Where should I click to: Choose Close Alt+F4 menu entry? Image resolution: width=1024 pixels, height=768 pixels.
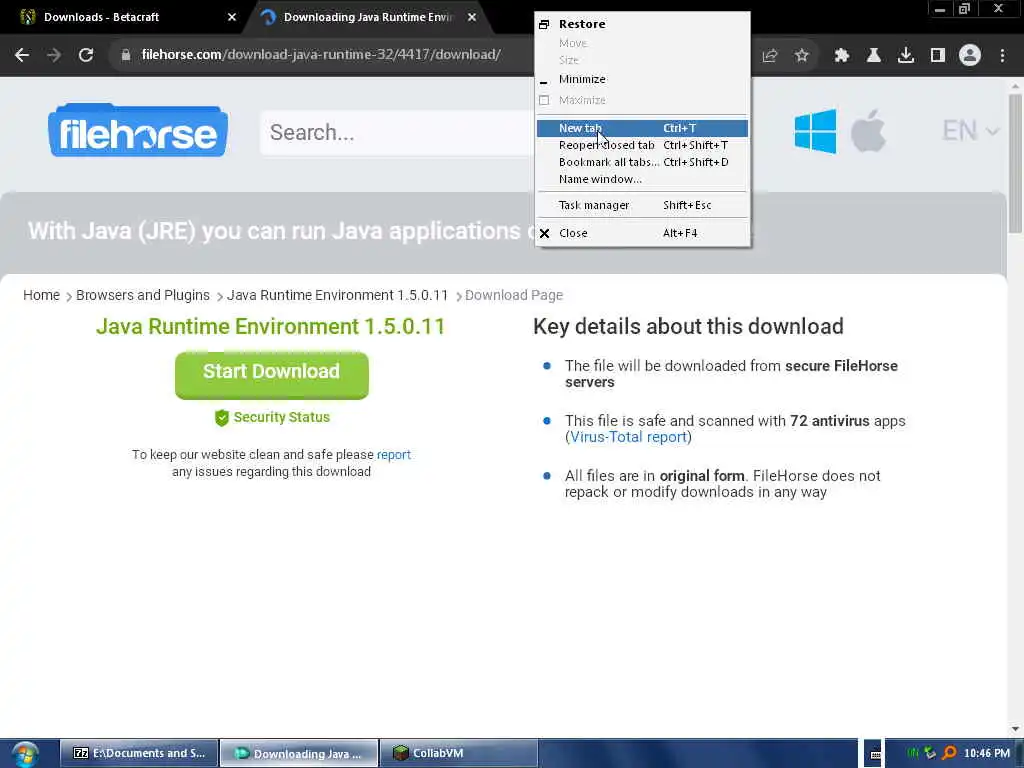click(643, 233)
